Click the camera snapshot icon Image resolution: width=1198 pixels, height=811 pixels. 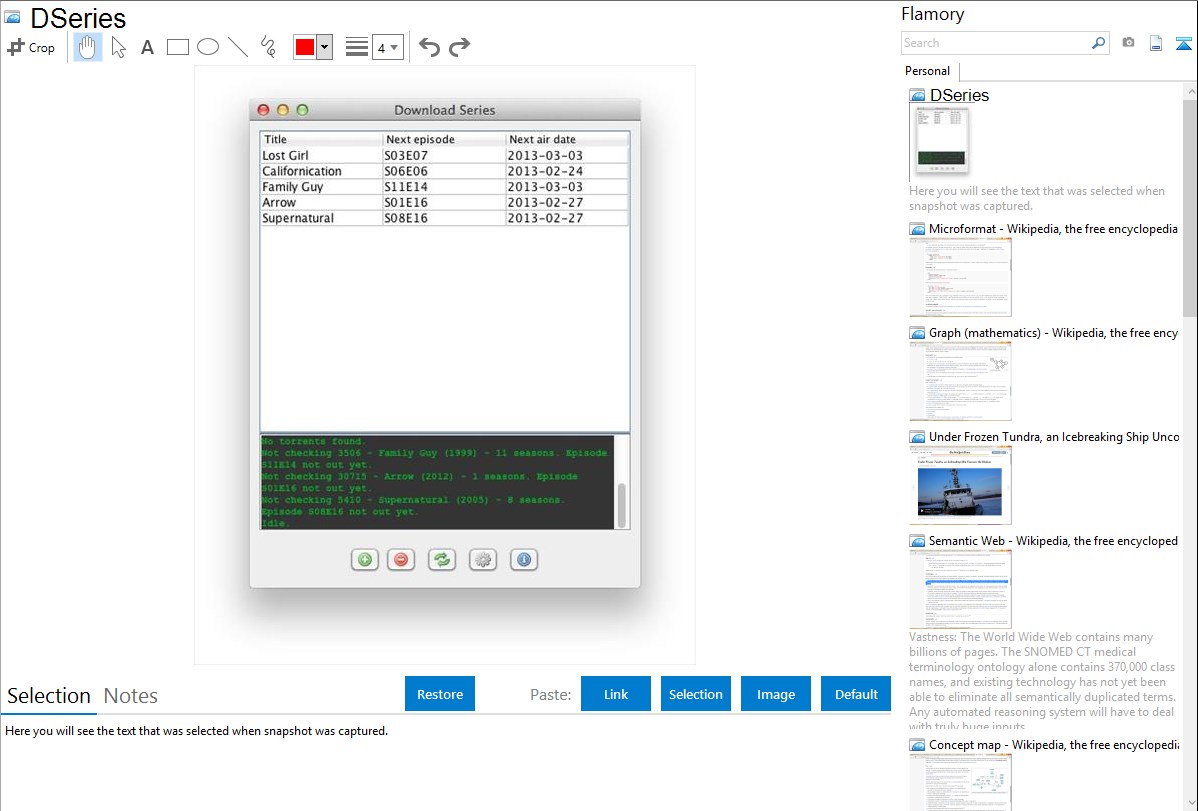[1128, 43]
